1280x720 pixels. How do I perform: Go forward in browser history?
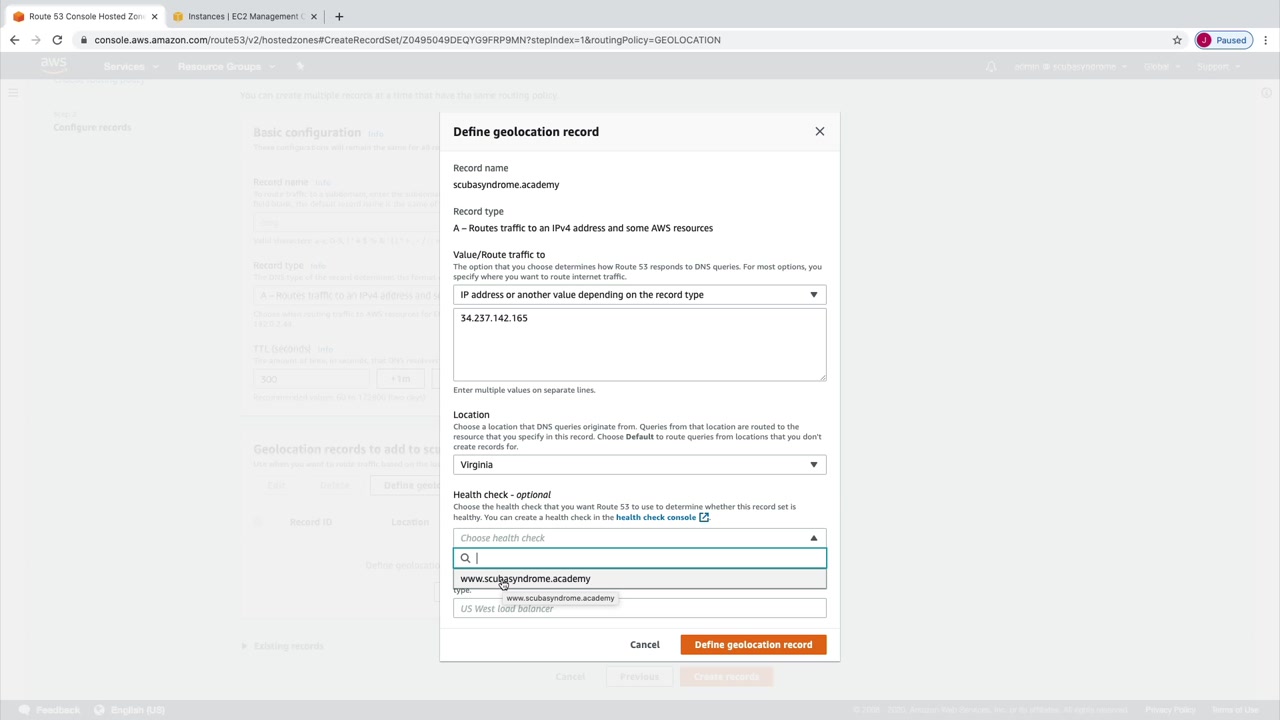(36, 40)
